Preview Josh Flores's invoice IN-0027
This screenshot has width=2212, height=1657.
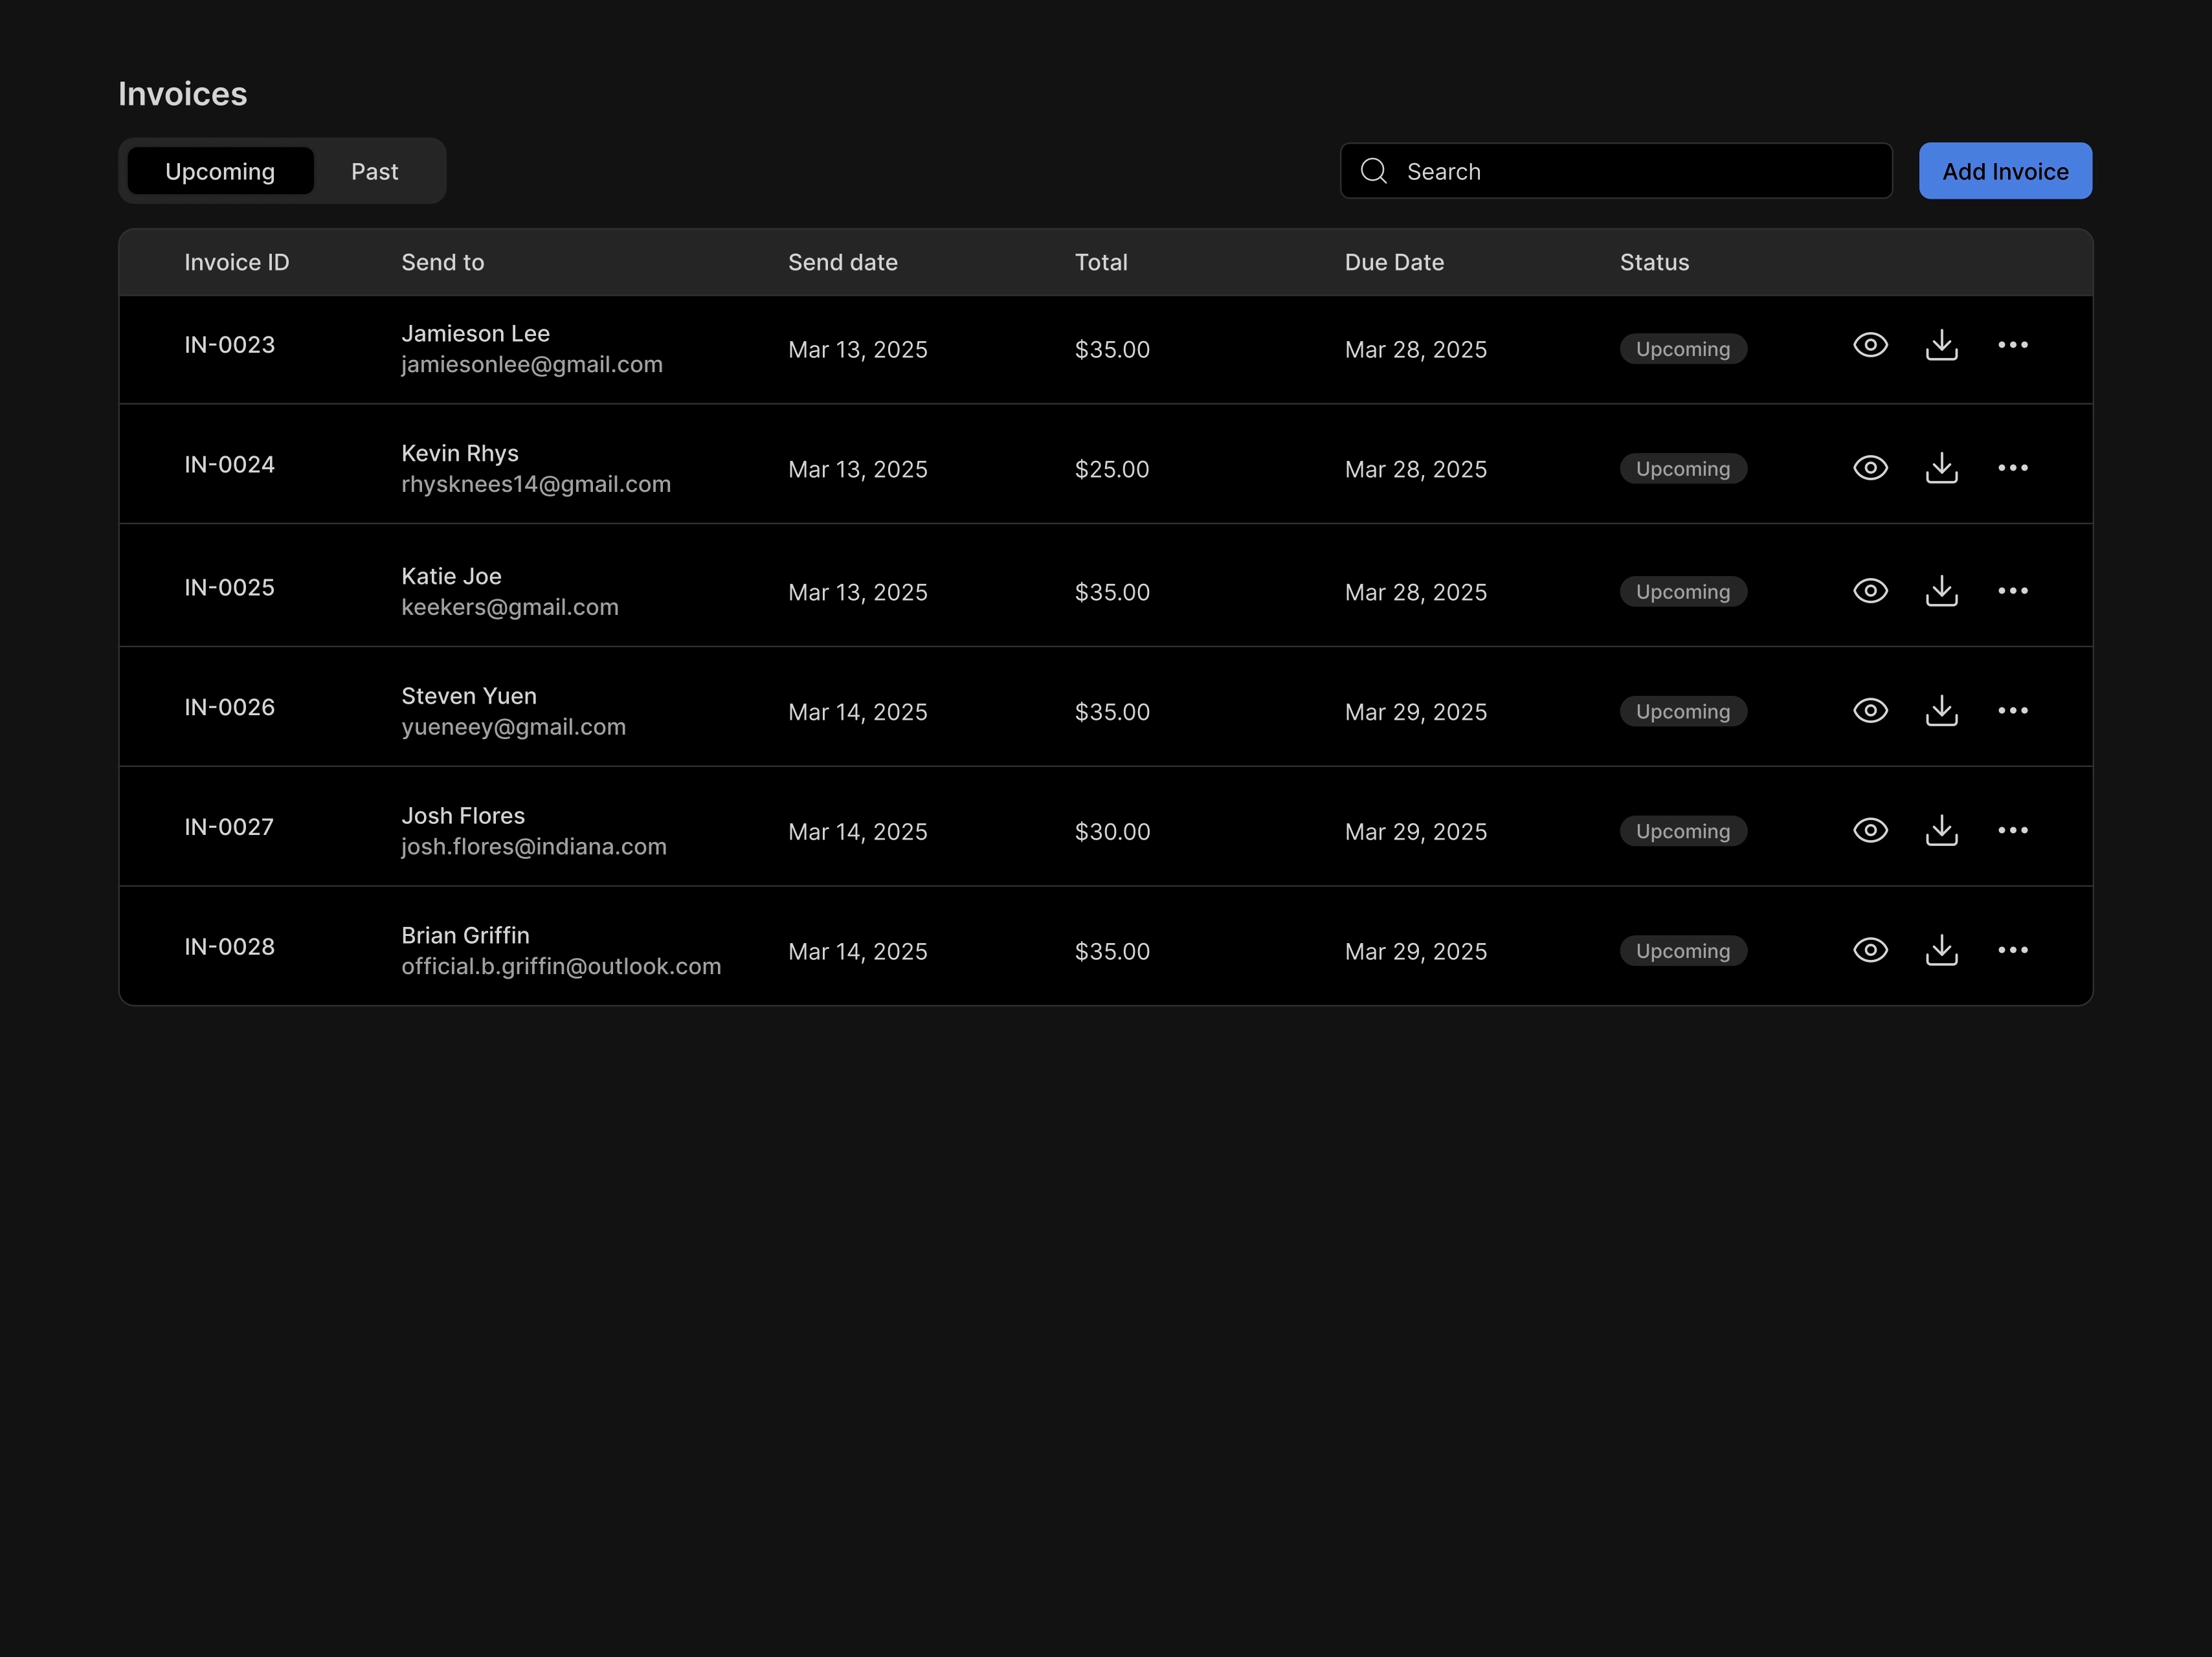(1870, 830)
